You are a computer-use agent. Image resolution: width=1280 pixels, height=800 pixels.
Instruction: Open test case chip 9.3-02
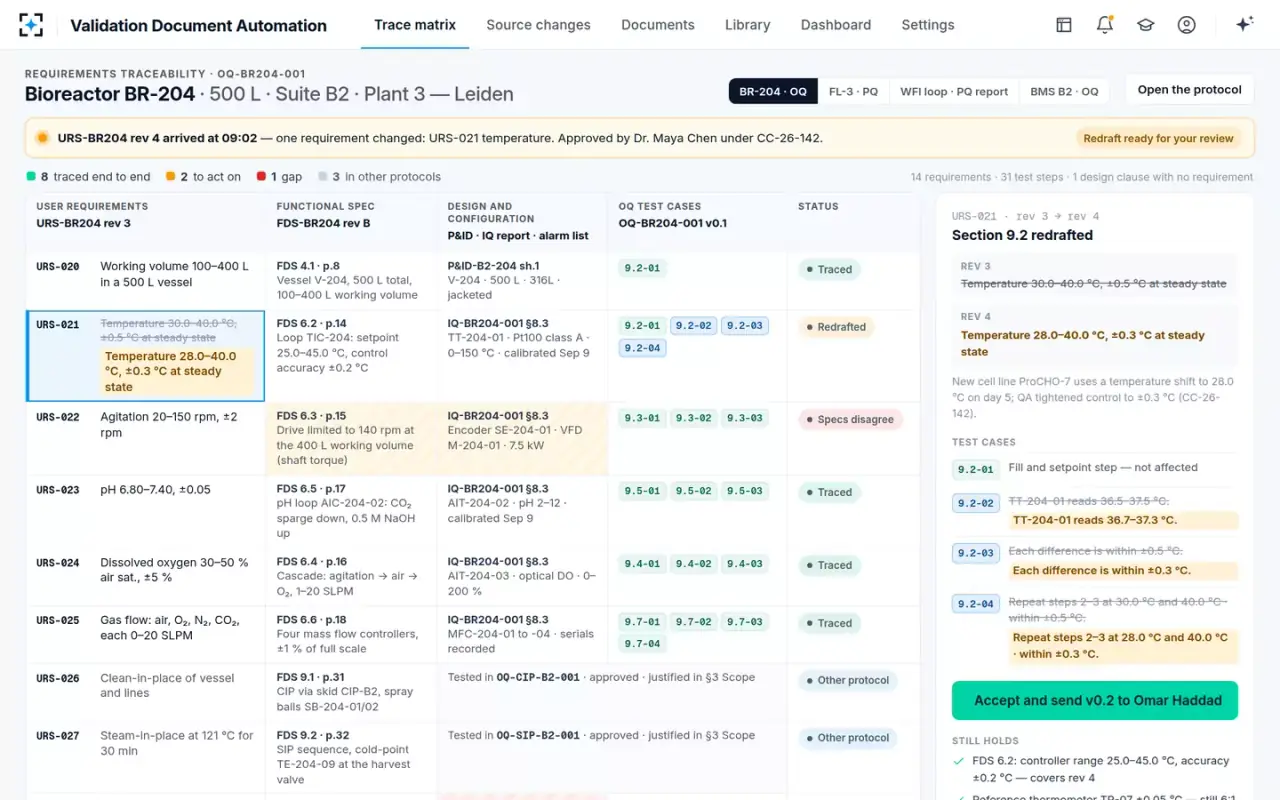tap(692, 418)
